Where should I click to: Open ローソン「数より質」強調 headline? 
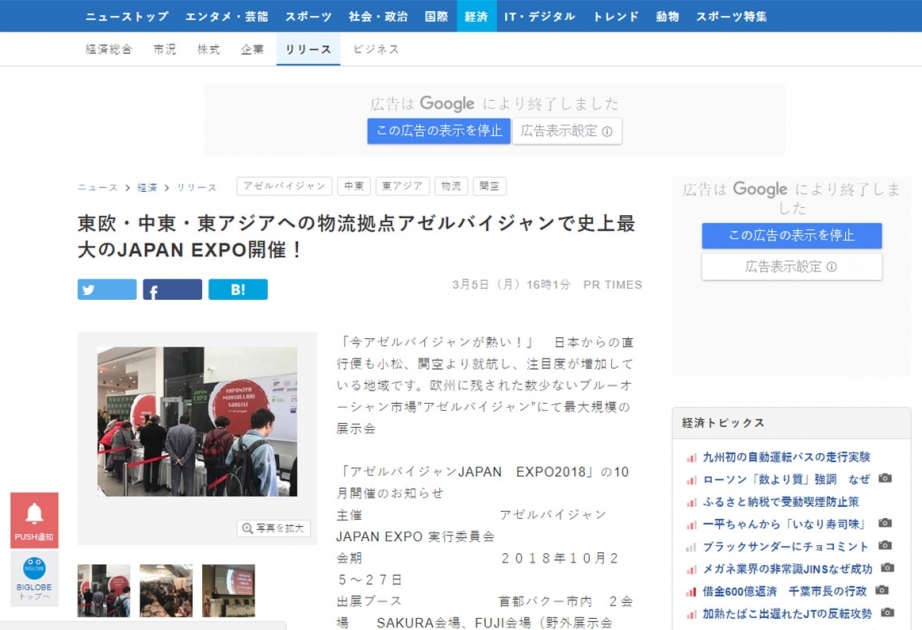[786, 479]
